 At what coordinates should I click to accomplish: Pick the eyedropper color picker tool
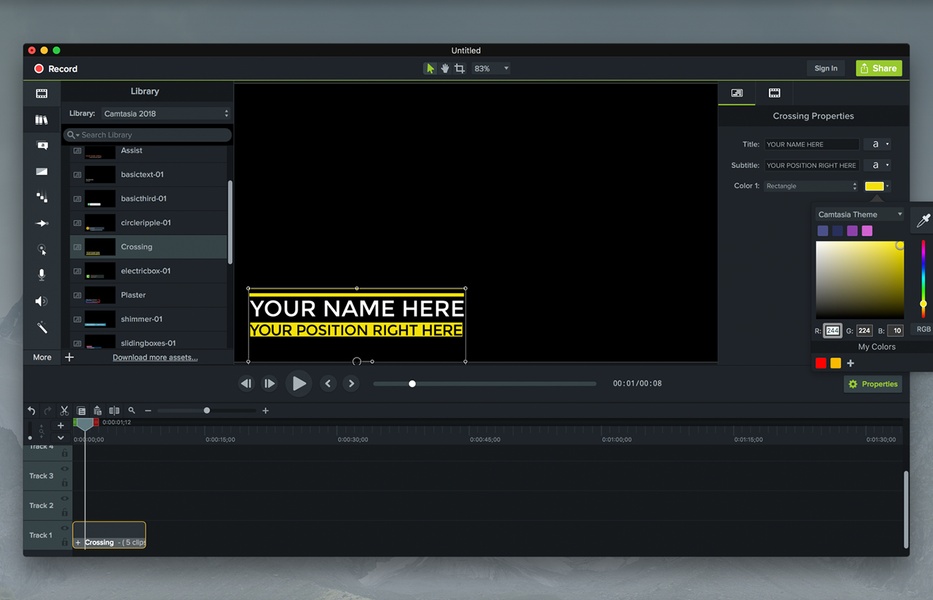click(x=923, y=220)
